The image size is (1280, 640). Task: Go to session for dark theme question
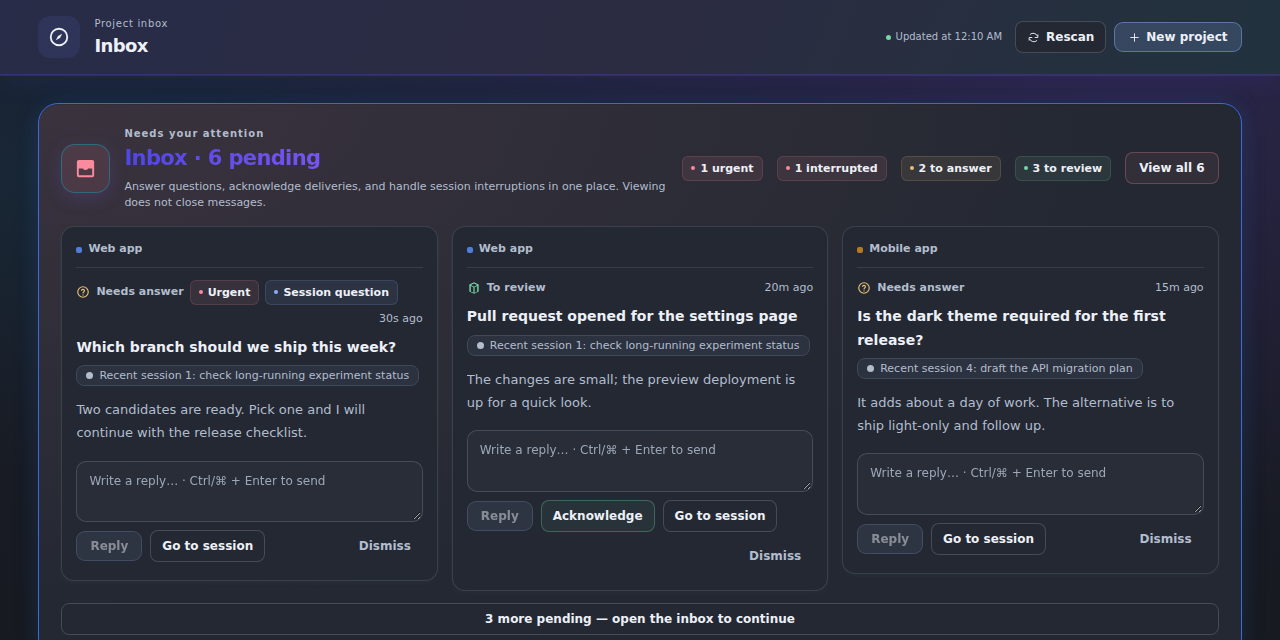coord(988,539)
